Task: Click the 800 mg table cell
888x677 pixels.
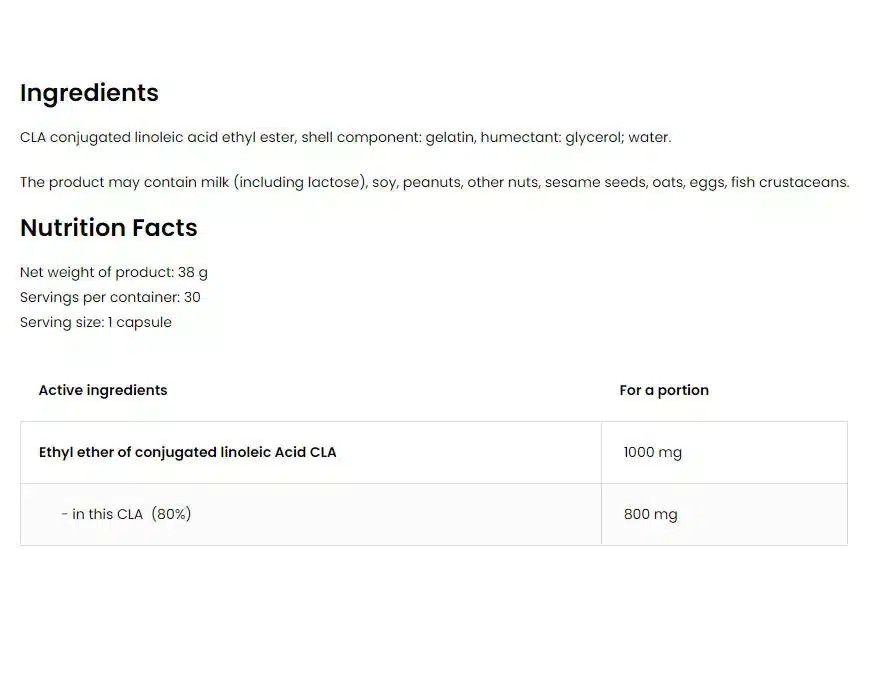Action: click(650, 514)
